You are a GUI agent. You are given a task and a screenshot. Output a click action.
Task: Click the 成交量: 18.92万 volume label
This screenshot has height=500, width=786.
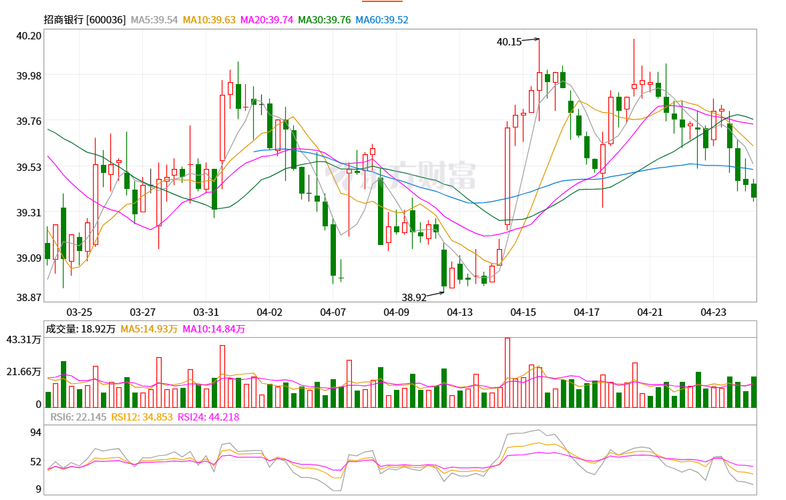pos(80,329)
